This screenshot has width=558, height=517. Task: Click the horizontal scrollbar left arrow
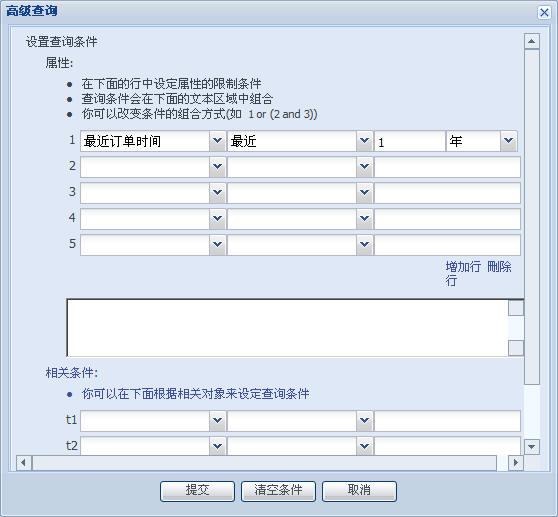pyautogui.click(x=24, y=463)
